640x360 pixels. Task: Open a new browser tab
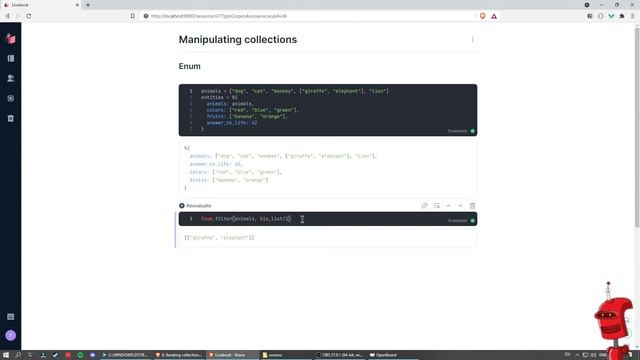tap(88, 5)
